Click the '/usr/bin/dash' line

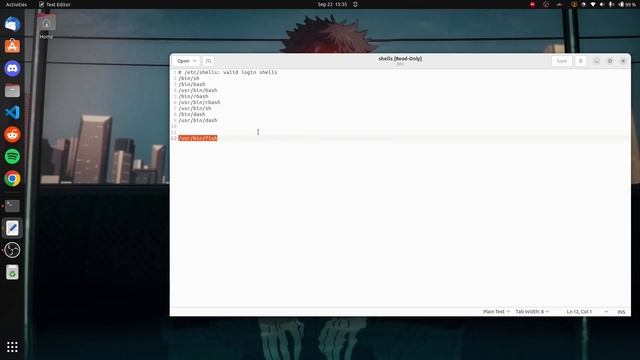(x=198, y=120)
